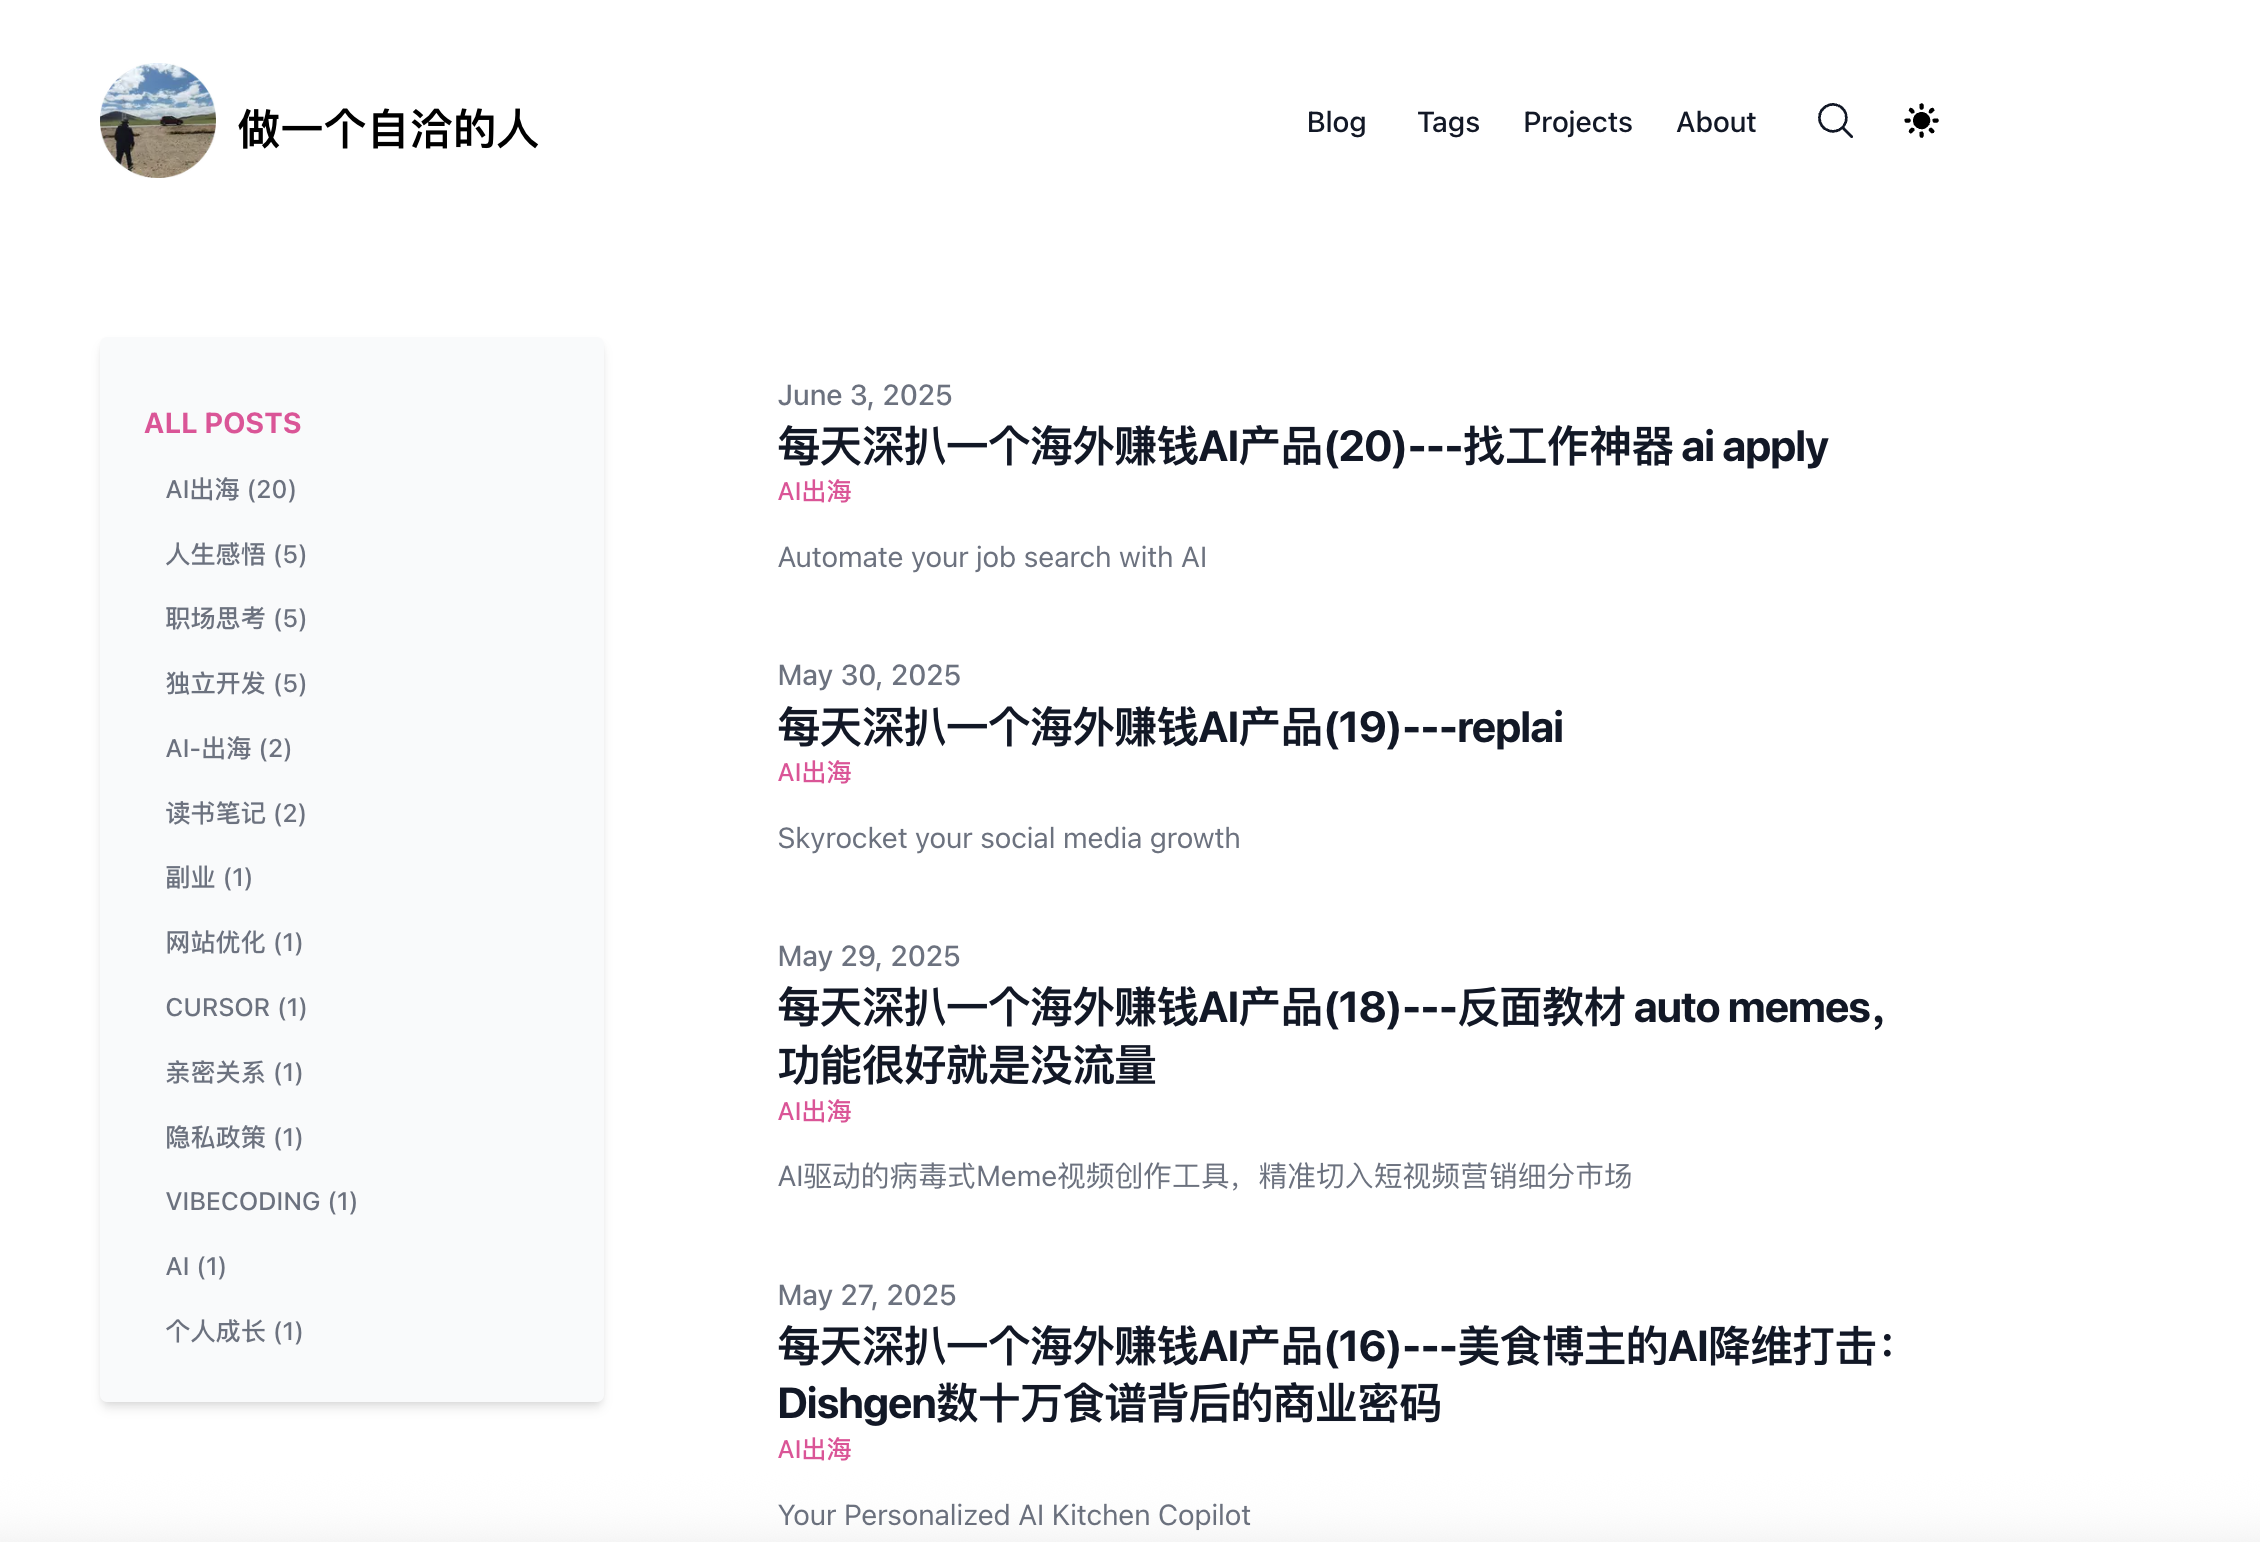The height and width of the screenshot is (1542, 2260).
Task: Filter by AI出海 (20) tag
Action: click(x=231, y=489)
